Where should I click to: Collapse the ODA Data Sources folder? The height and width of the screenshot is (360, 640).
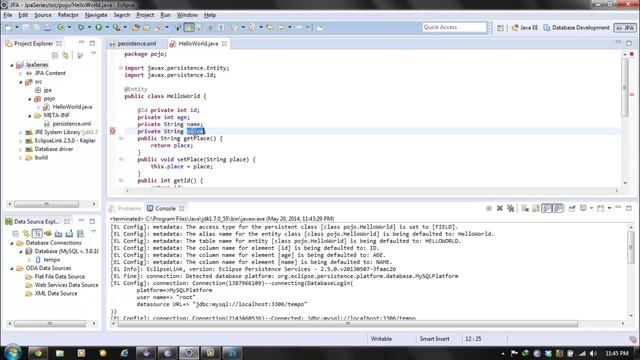tap(12, 268)
